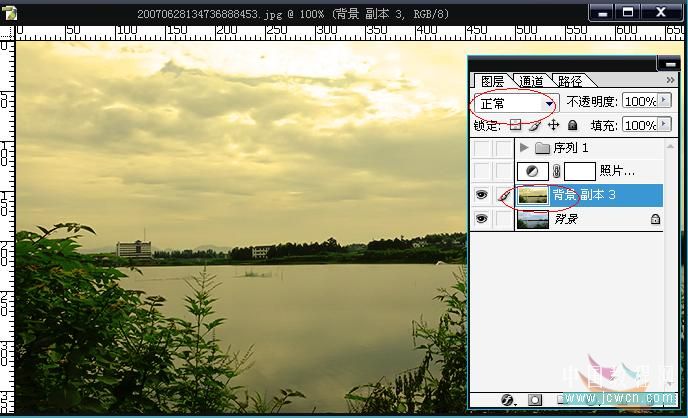Click the adjustment icon thumbnail of 照片 layer

coord(532,171)
